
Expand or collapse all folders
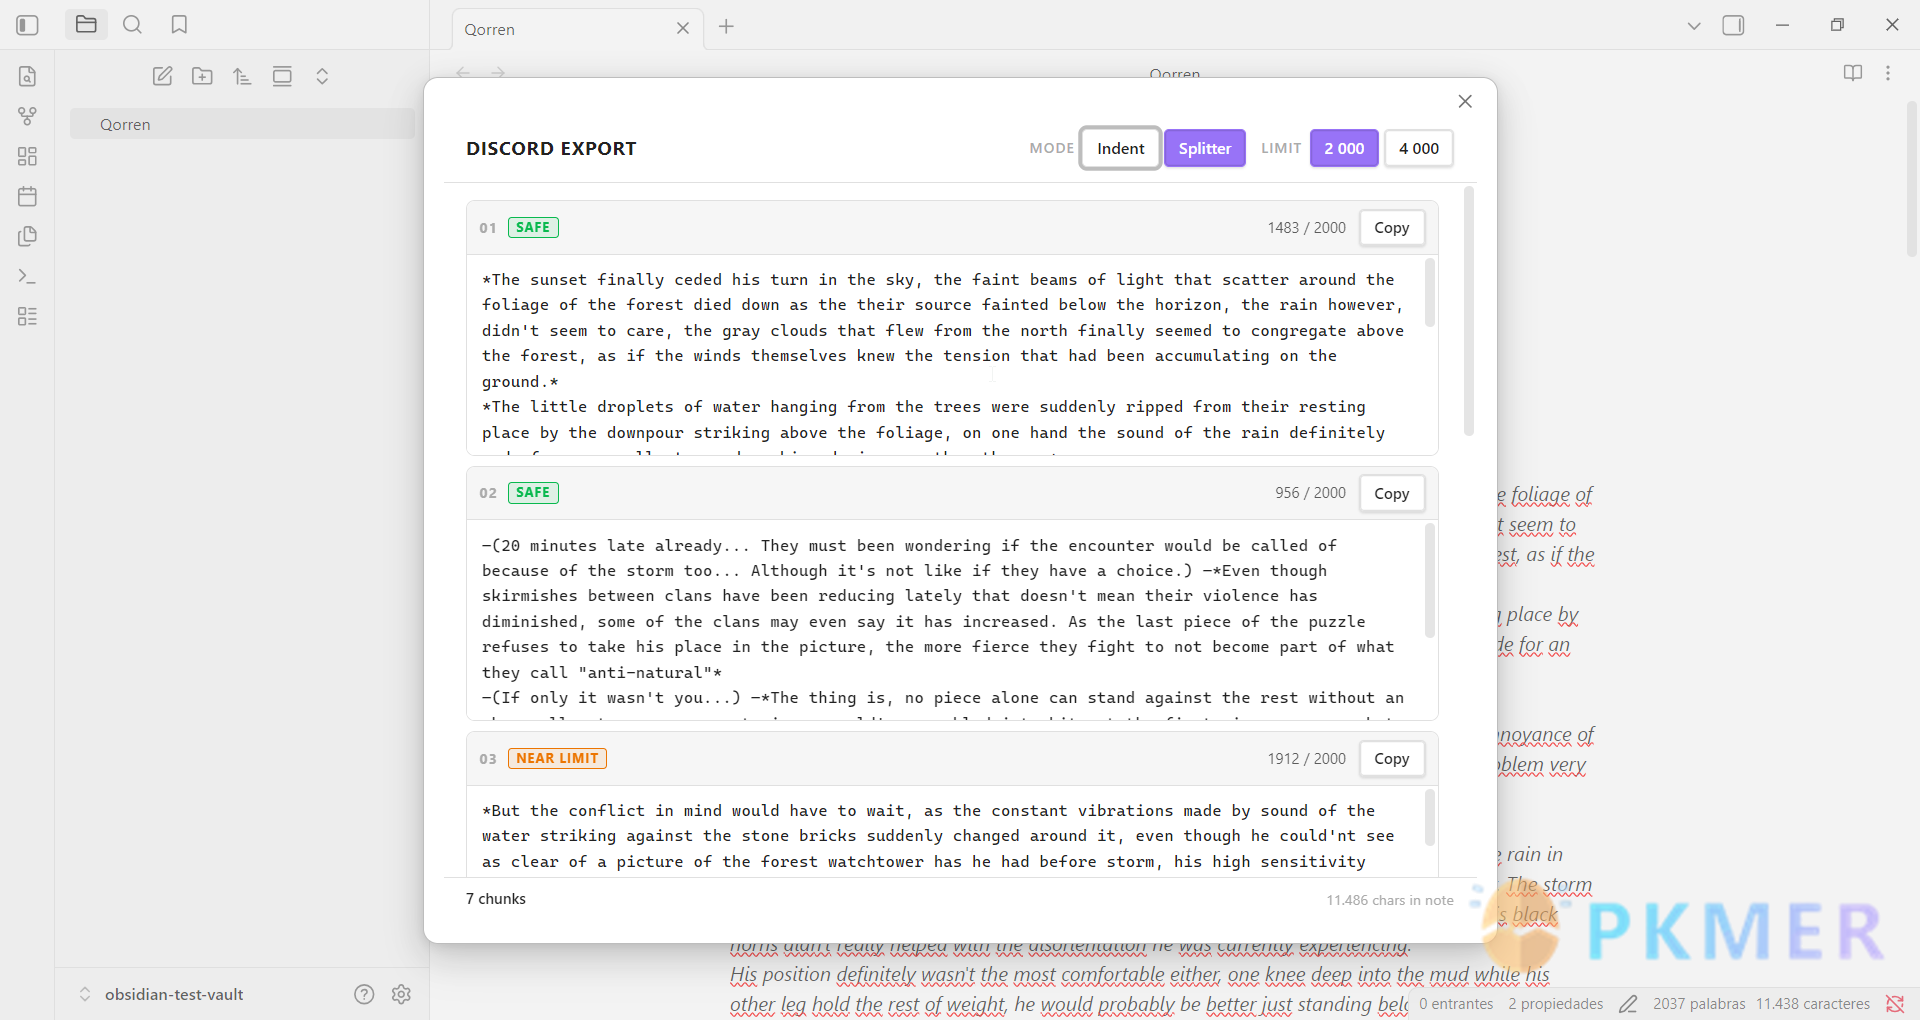(322, 76)
